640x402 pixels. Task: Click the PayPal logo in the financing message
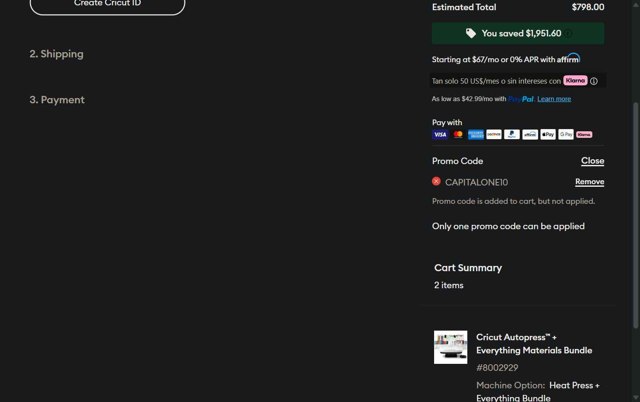[521, 99]
